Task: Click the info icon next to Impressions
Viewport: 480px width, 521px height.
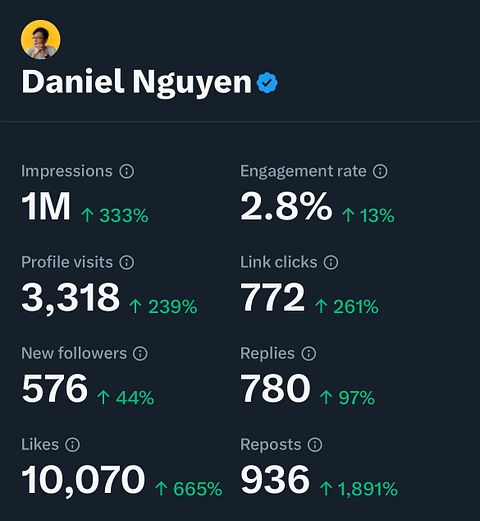Action: pos(127,171)
